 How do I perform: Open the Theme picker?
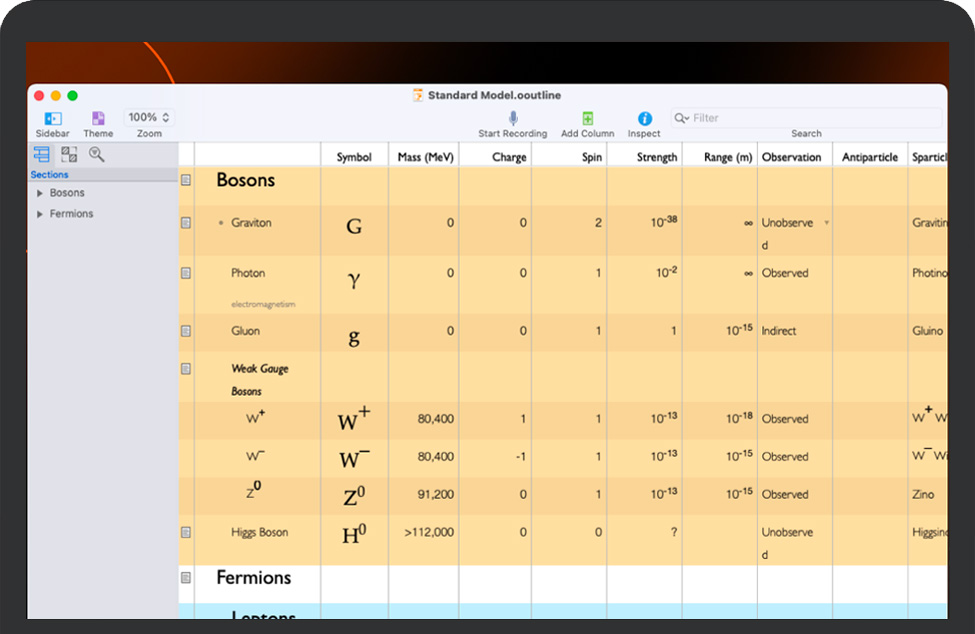(x=98, y=119)
